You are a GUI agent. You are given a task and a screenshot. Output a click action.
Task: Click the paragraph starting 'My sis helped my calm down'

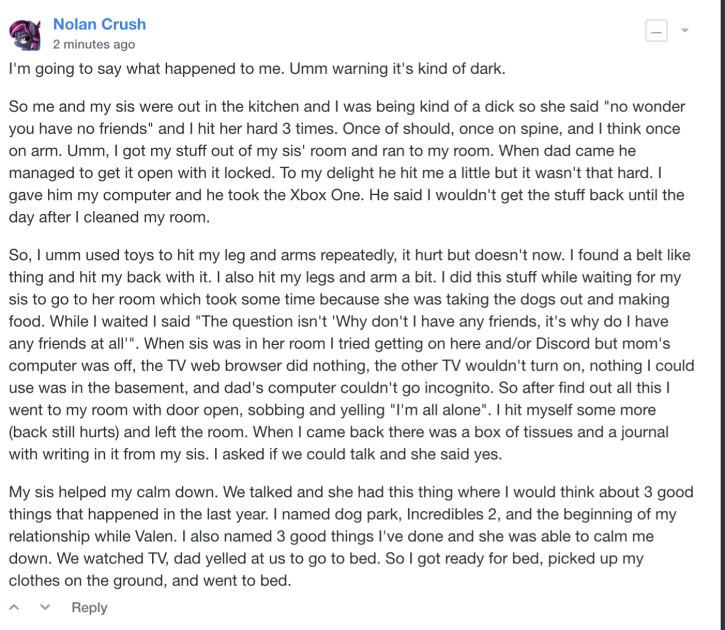pos(351,536)
